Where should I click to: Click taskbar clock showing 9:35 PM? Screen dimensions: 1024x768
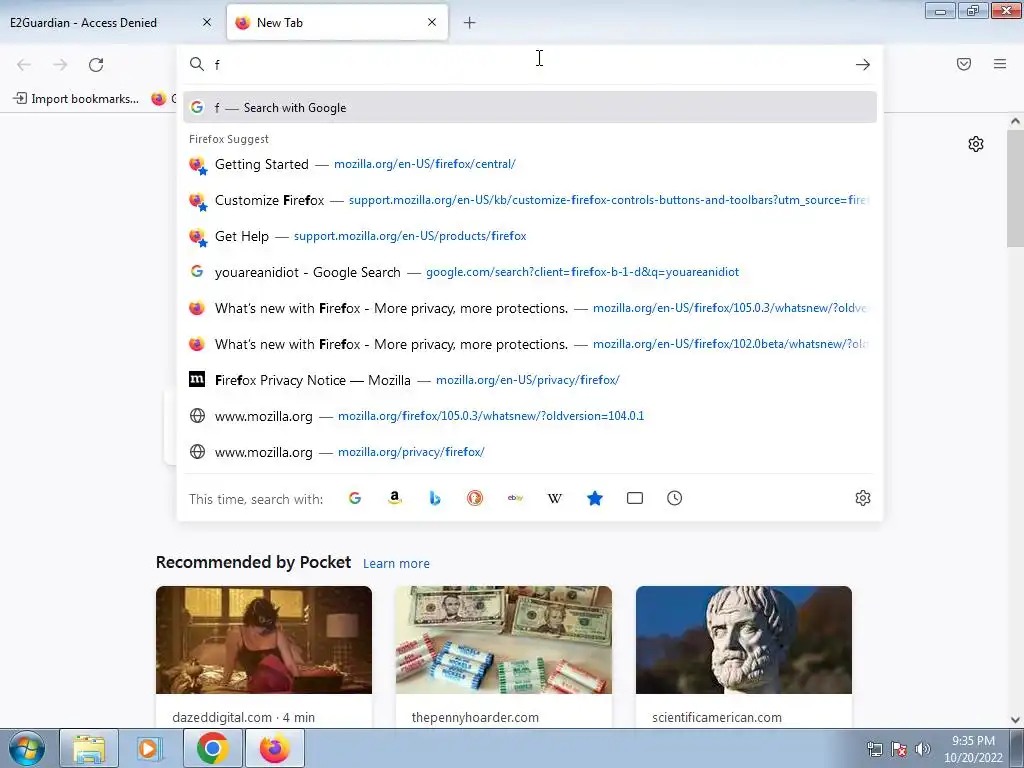pyautogui.click(x=973, y=749)
